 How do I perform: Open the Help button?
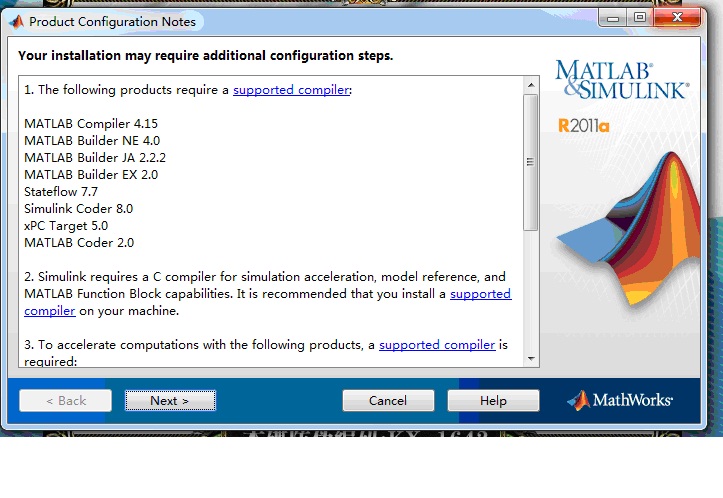tap(493, 400)
